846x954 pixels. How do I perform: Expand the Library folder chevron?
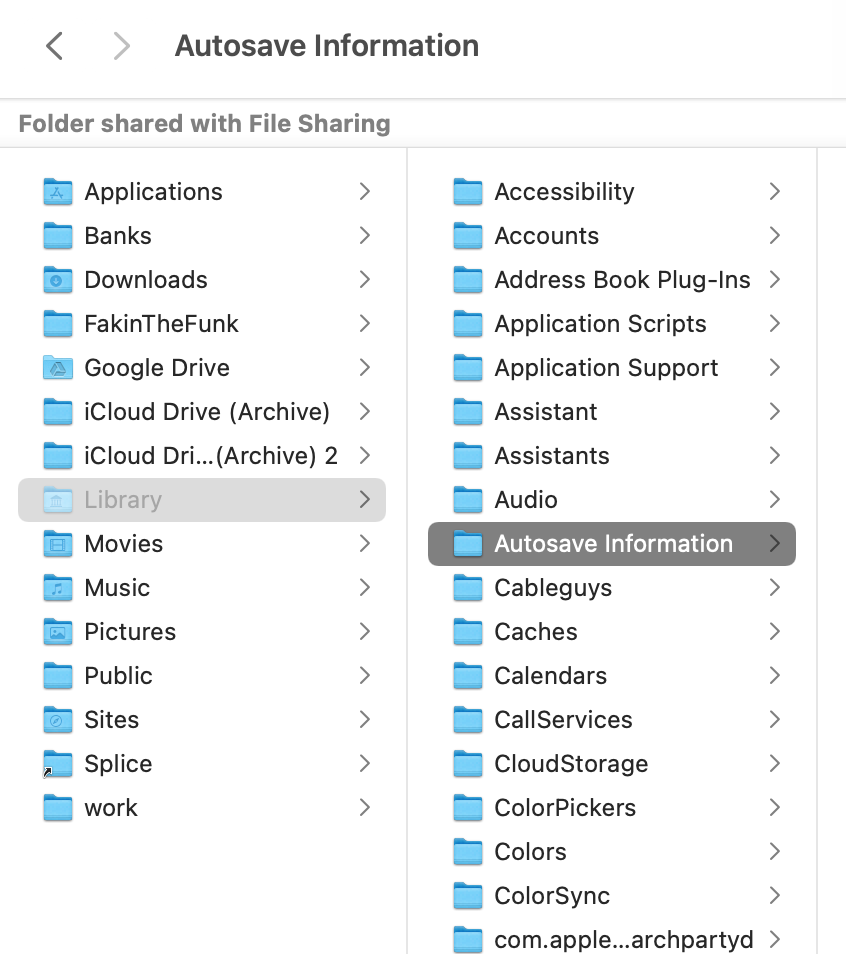365,500
